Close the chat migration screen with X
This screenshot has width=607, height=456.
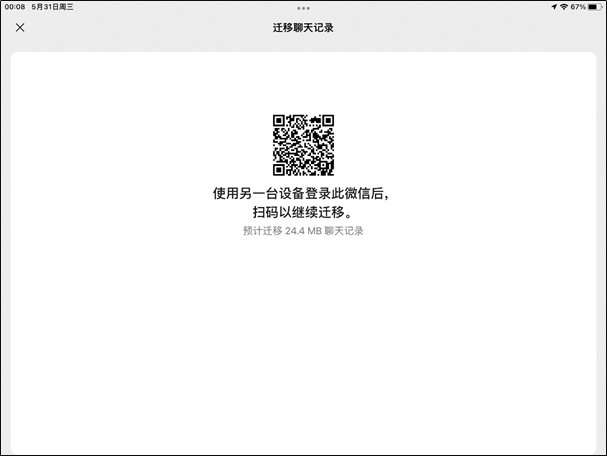[20, 27]
